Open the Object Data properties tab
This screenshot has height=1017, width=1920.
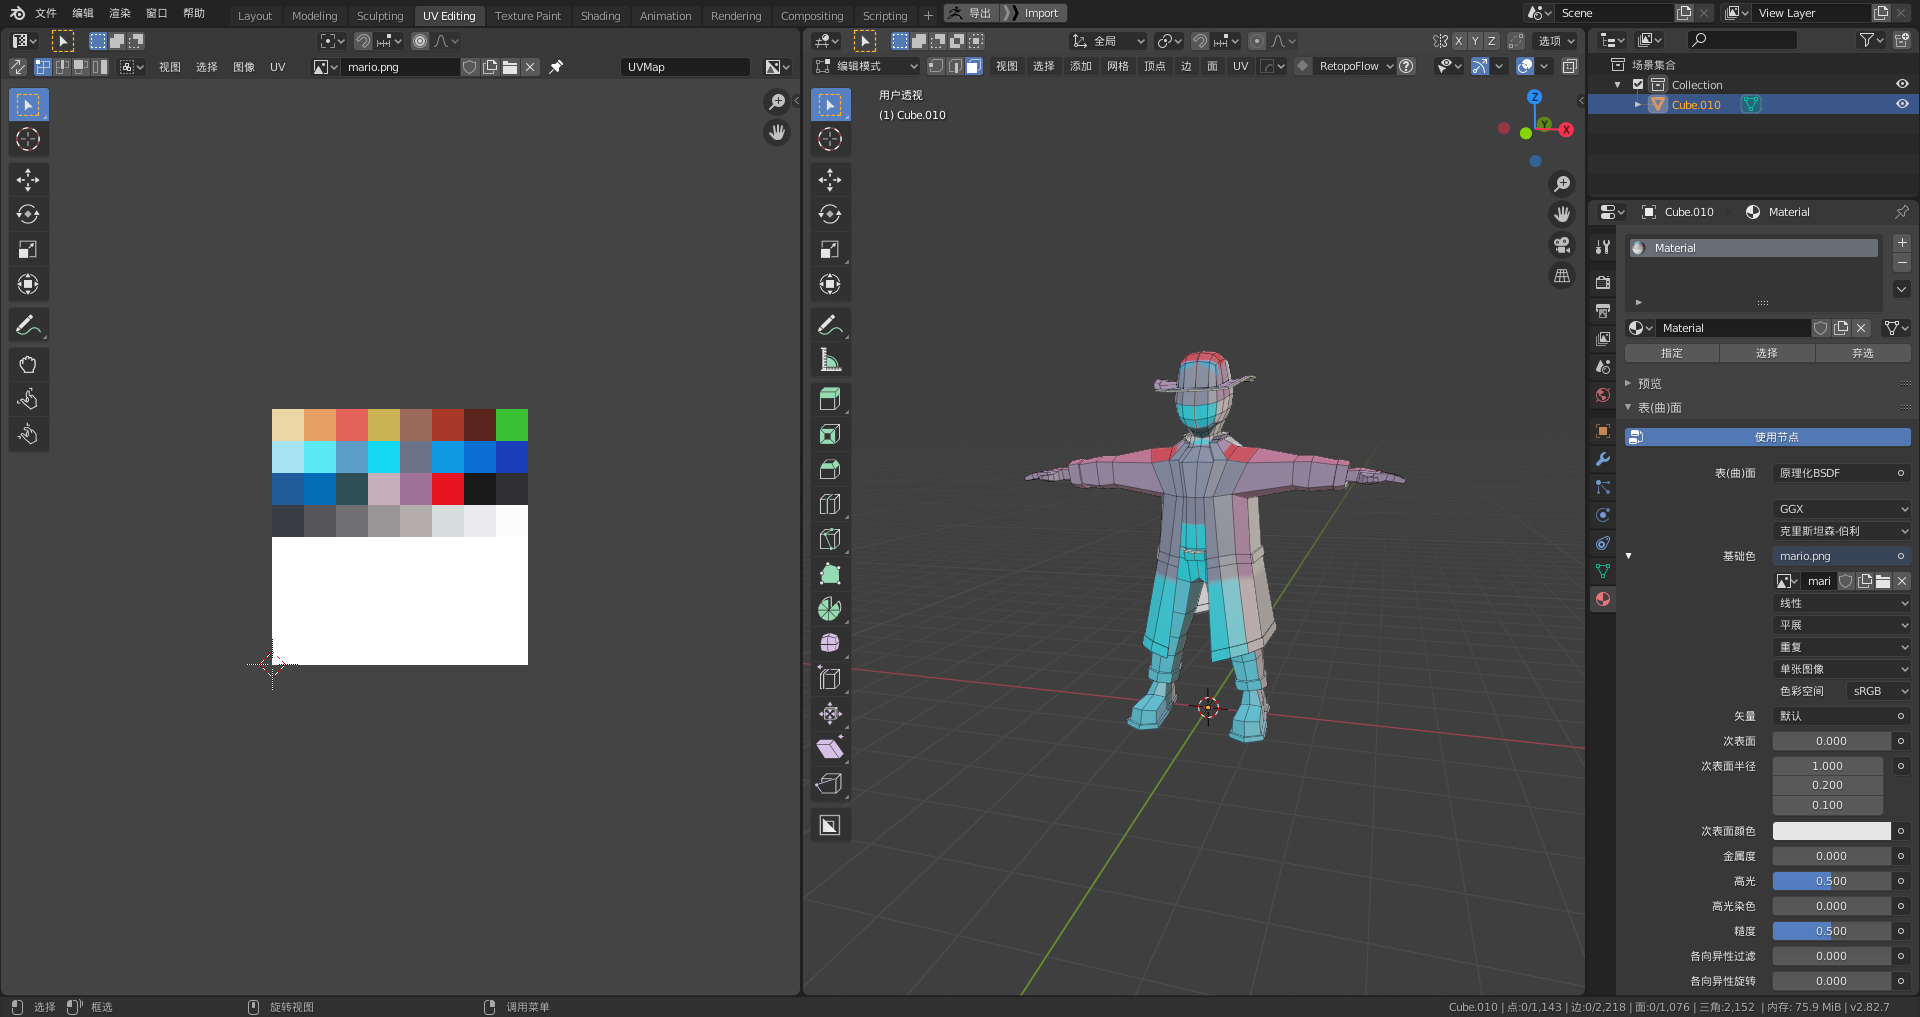(1603, 571)
